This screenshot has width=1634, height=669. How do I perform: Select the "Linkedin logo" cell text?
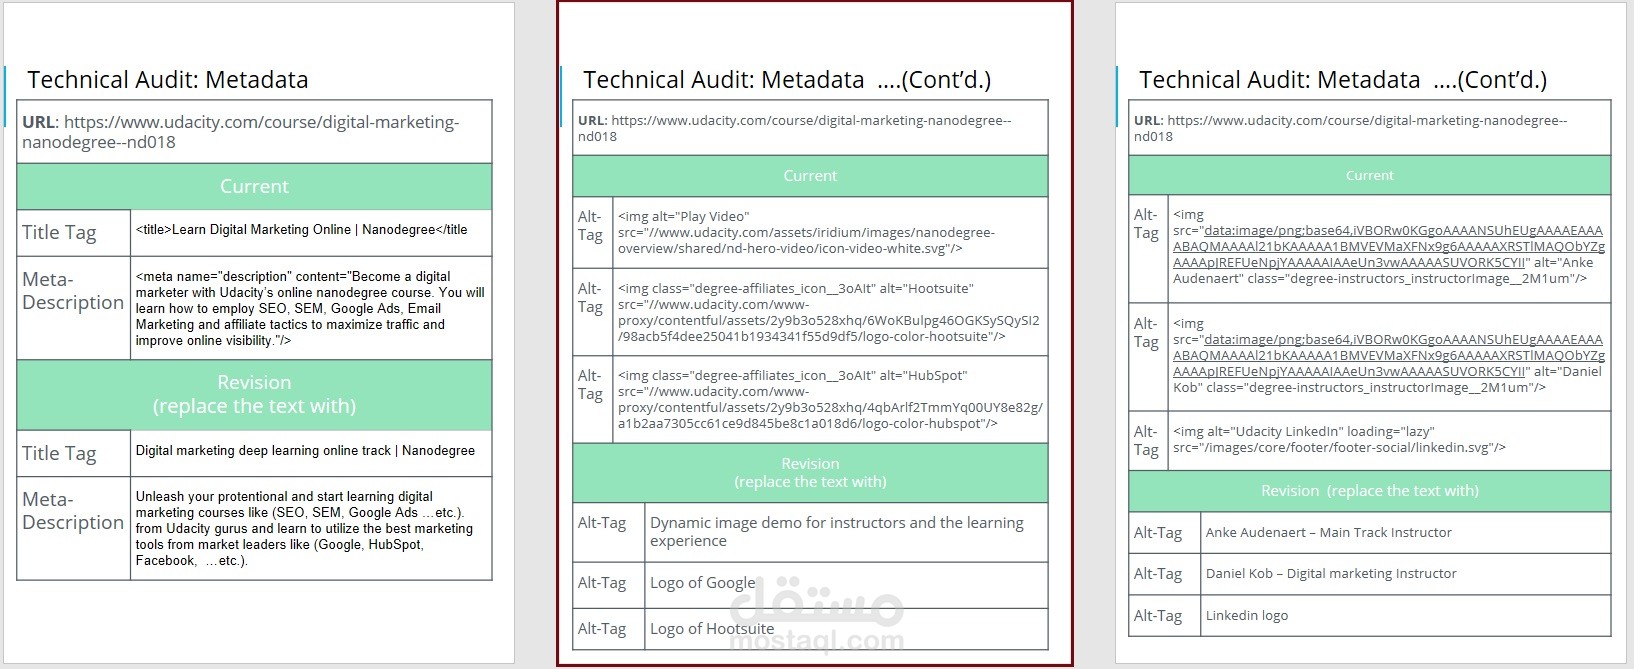(1247, 616)
